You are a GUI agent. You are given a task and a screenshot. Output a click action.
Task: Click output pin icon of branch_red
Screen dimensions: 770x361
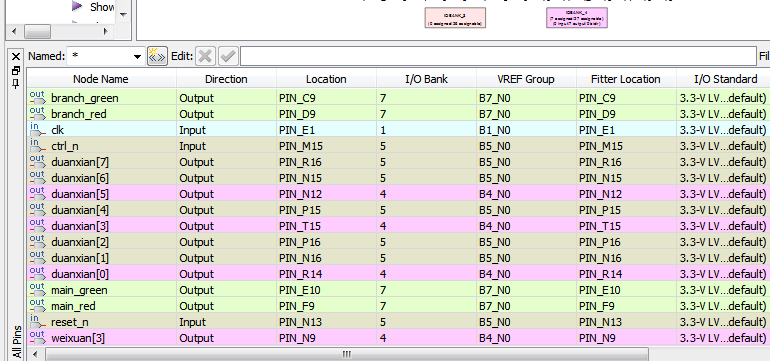(37, 113)
